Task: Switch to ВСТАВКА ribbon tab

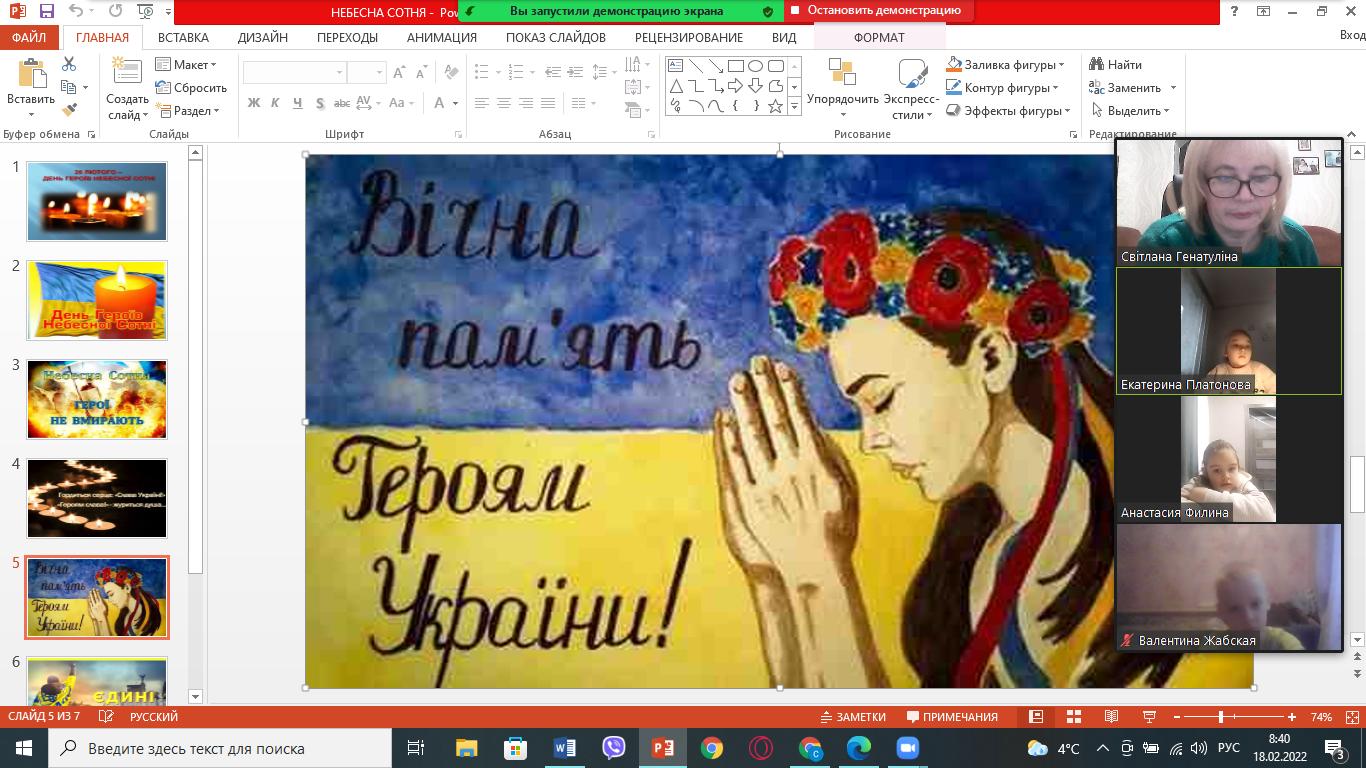Action: [x=183, y=37]
